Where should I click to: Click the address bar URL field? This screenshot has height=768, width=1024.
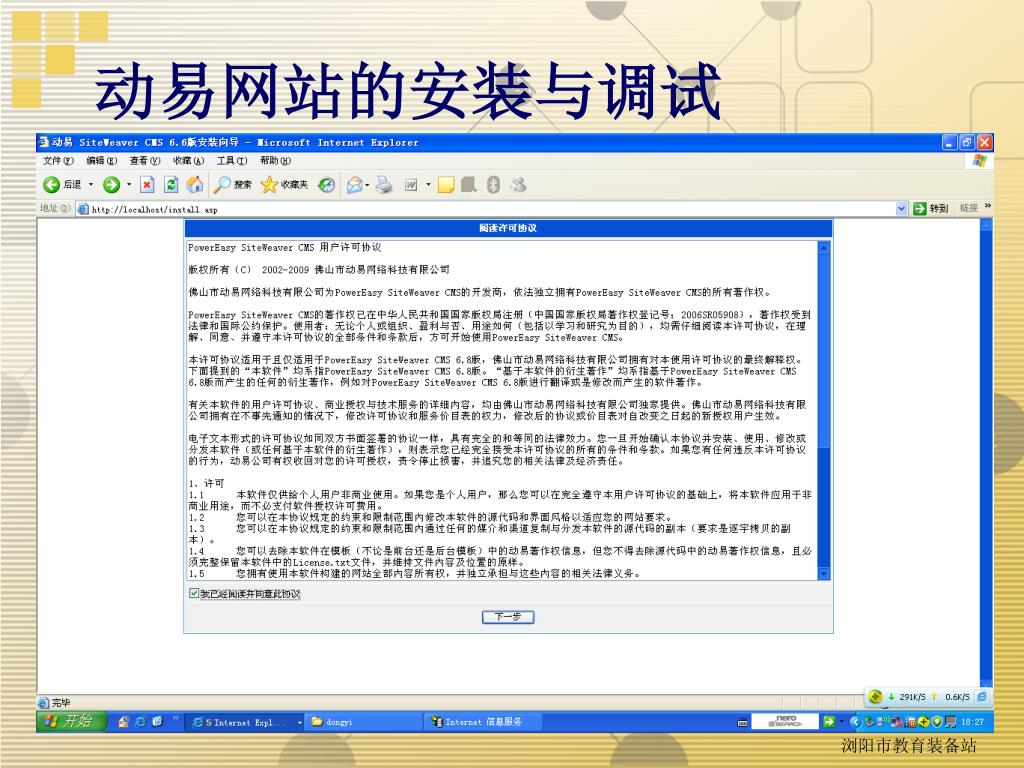(492, 209)
